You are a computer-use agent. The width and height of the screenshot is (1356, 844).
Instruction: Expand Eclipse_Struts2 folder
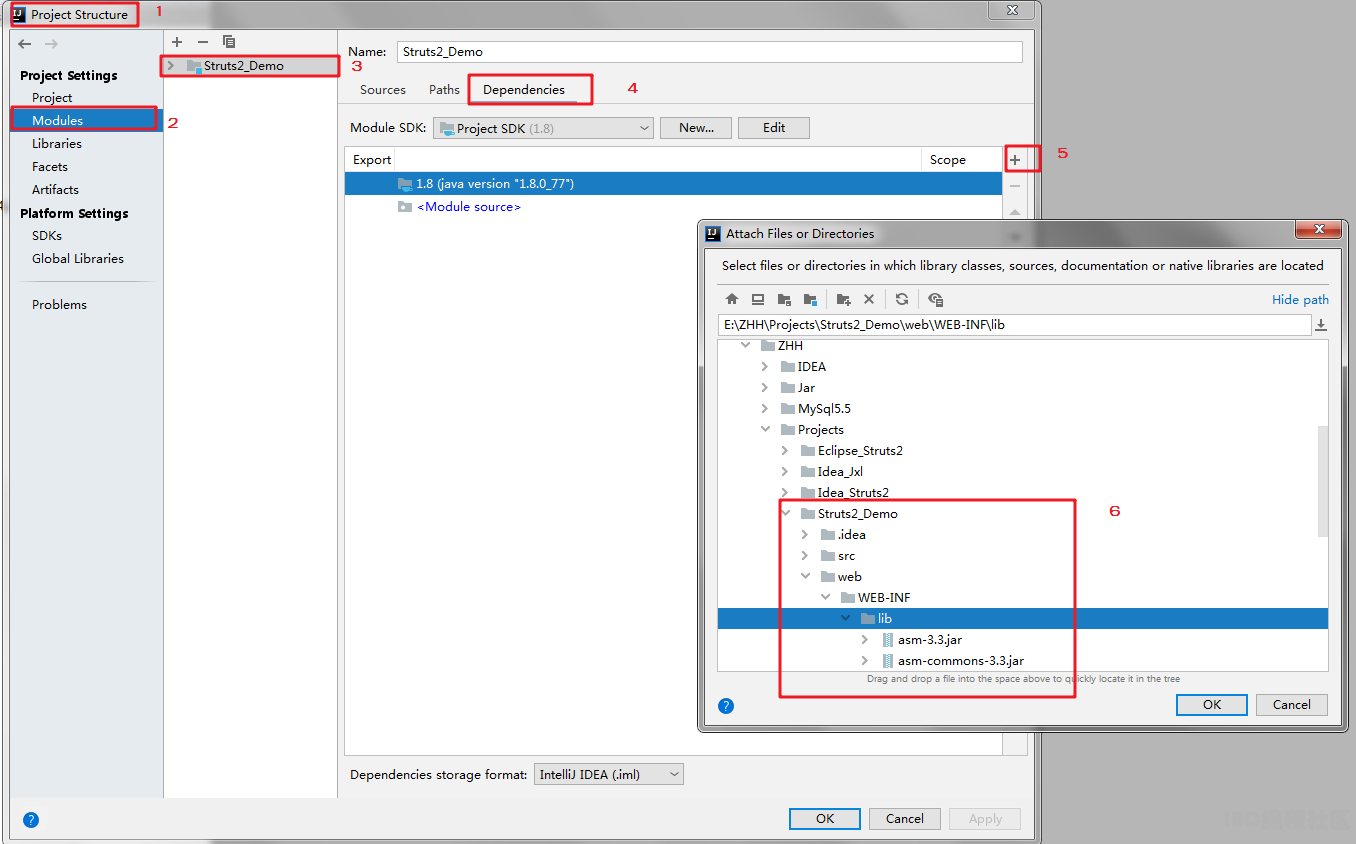[x=784, y=450]
